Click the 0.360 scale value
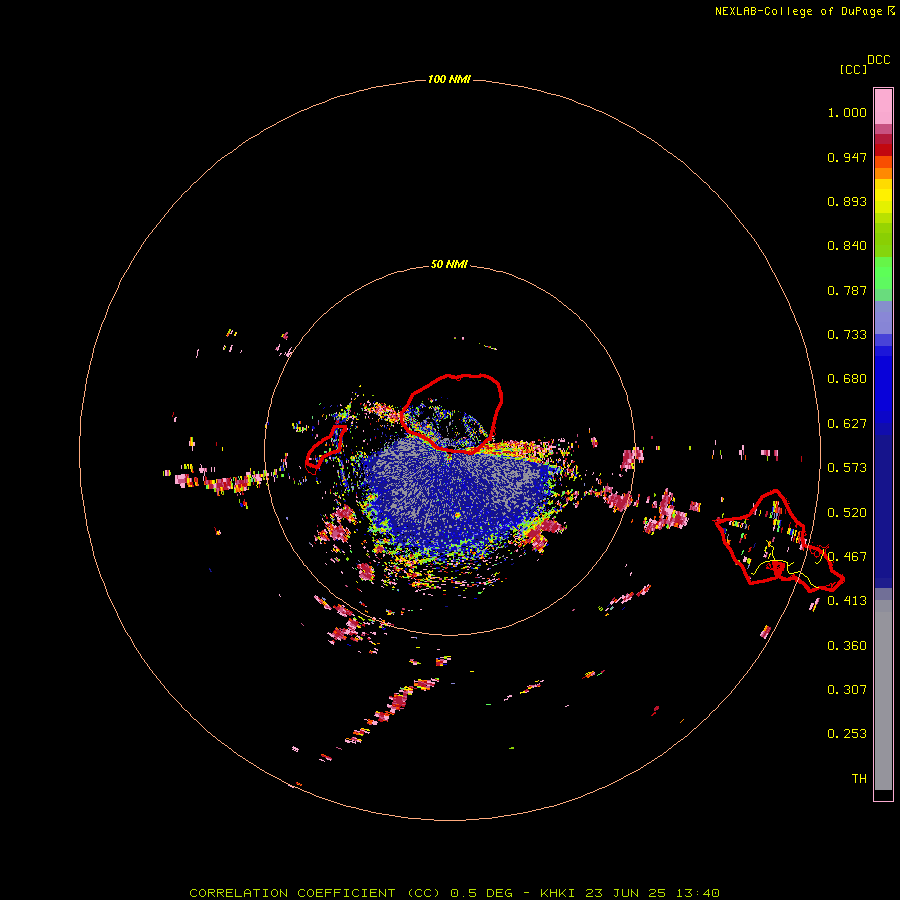Viewport: 900px width, 900px height. coord(847,646)
